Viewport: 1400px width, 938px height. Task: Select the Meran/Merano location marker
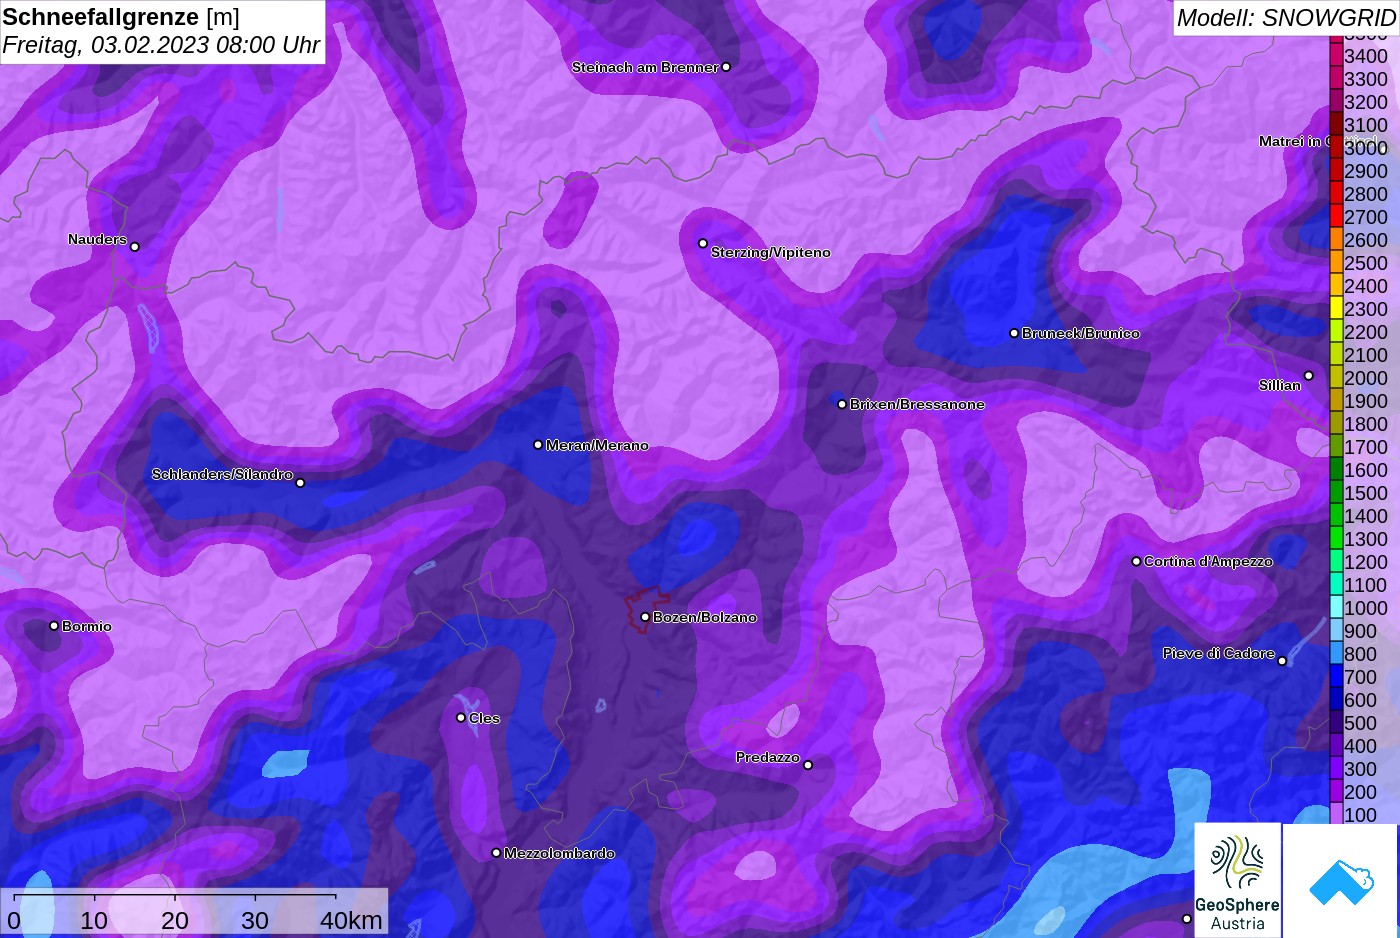click(x=538, y=444)
